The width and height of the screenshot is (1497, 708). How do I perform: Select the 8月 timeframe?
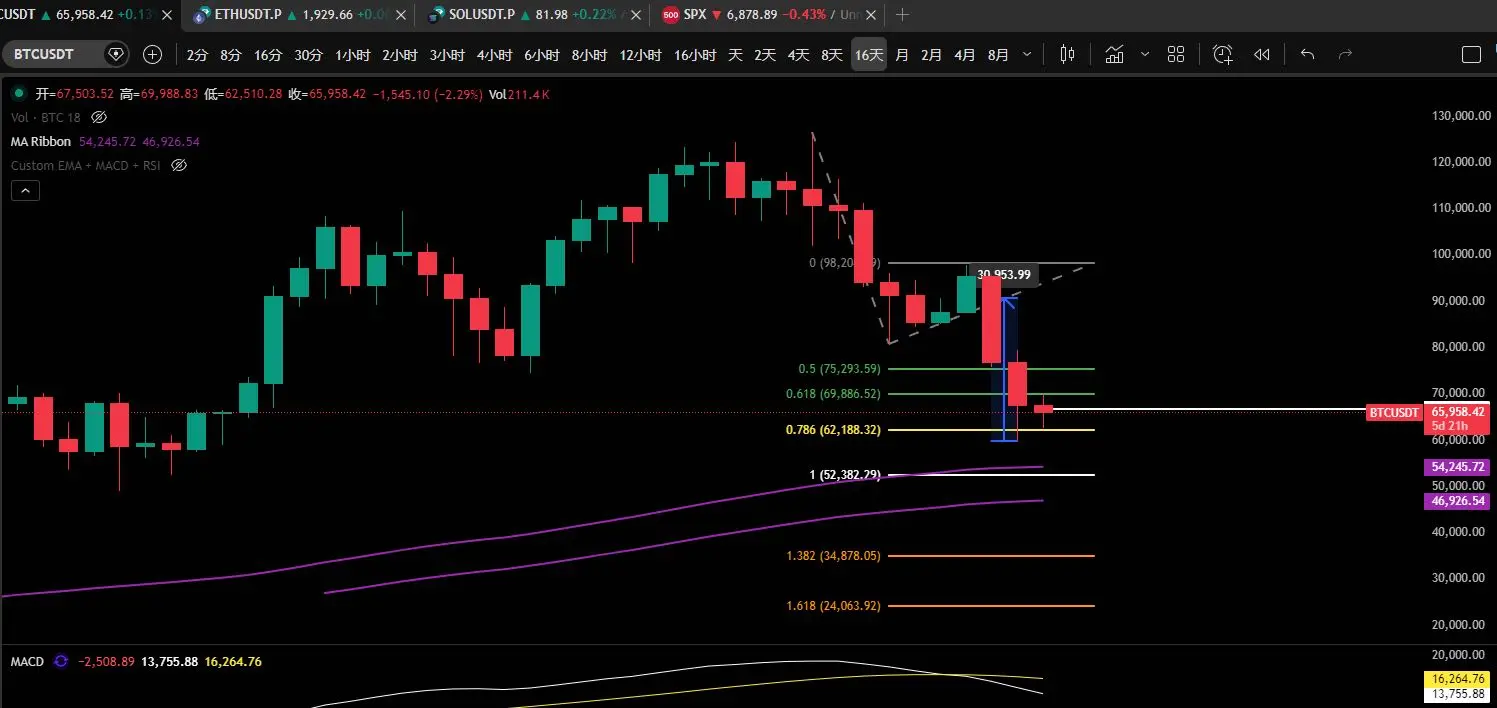998,55
